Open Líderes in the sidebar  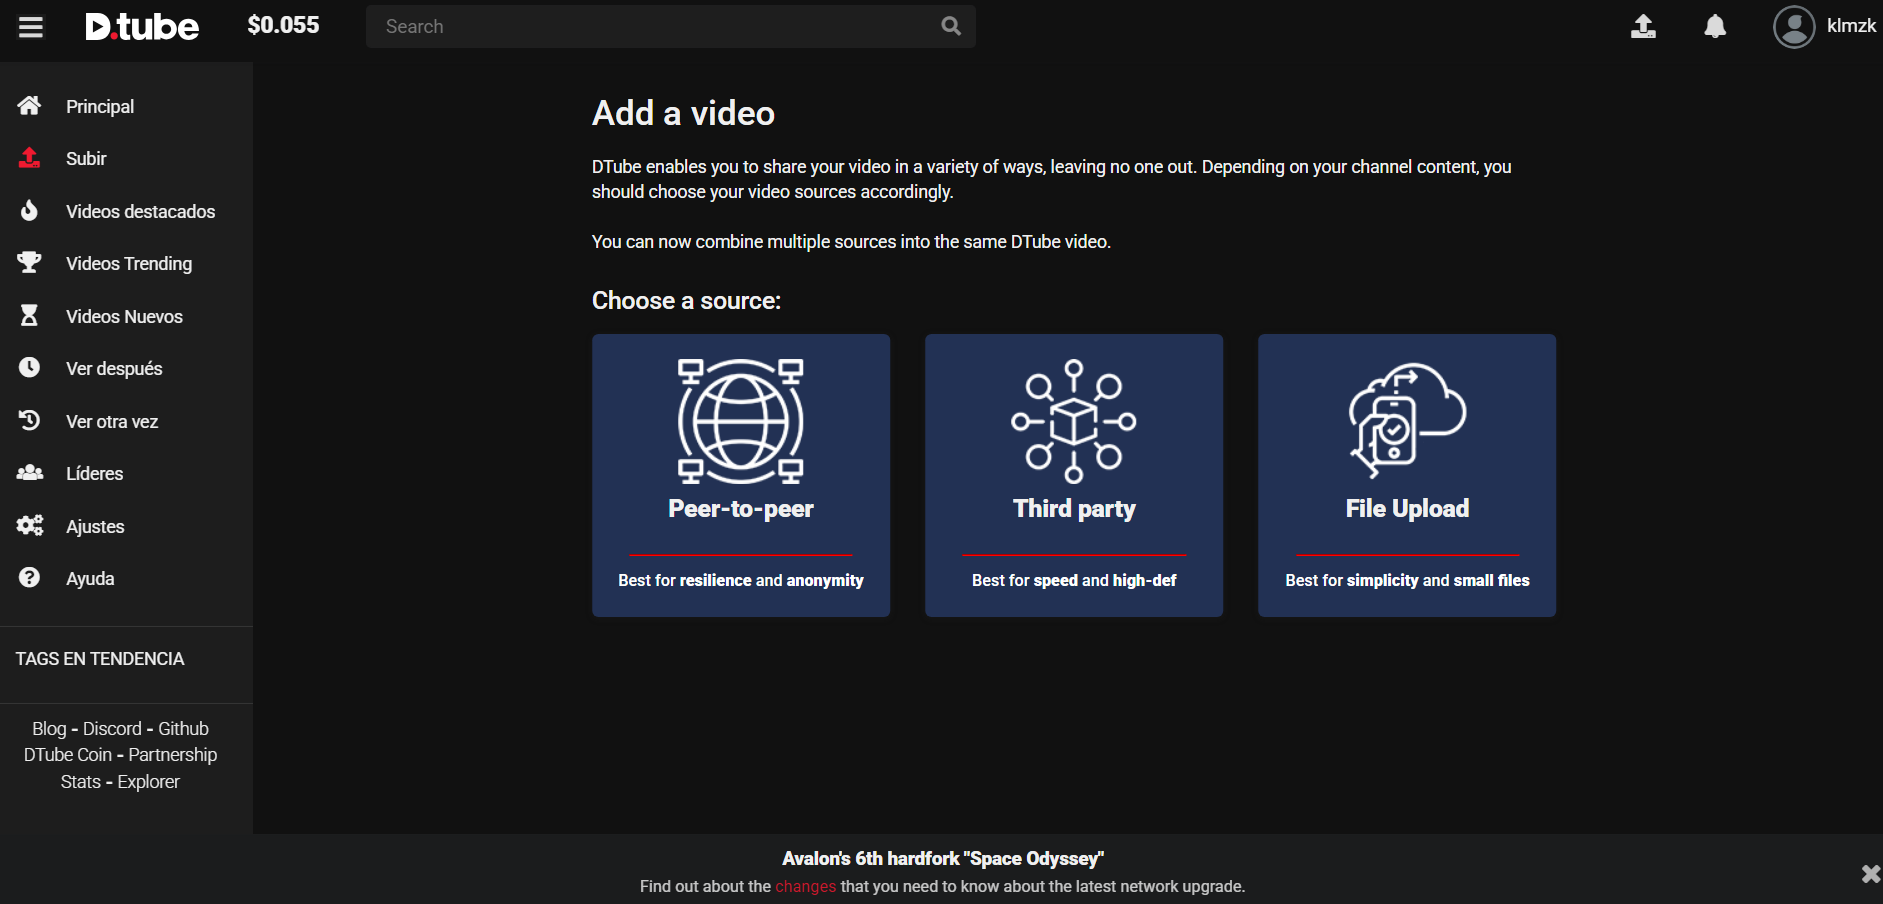(95, 473)
